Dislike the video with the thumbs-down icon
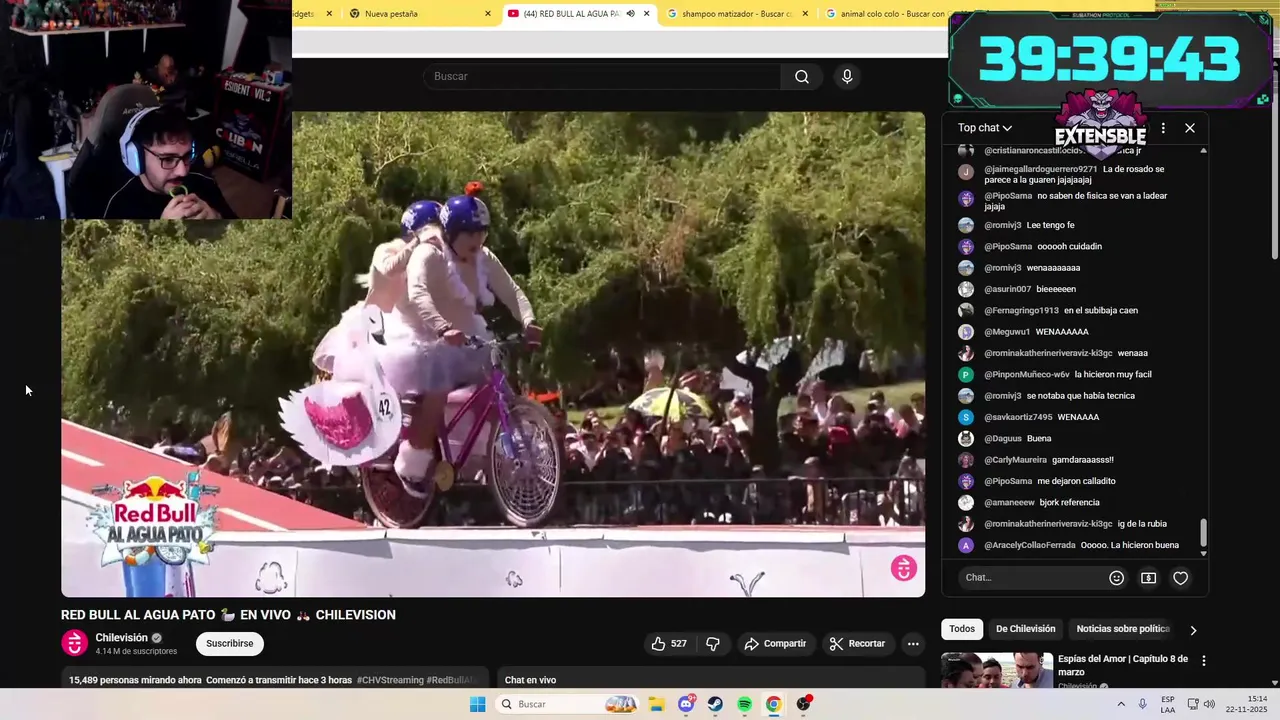The image size is (1280, 720). coord(713,644)
